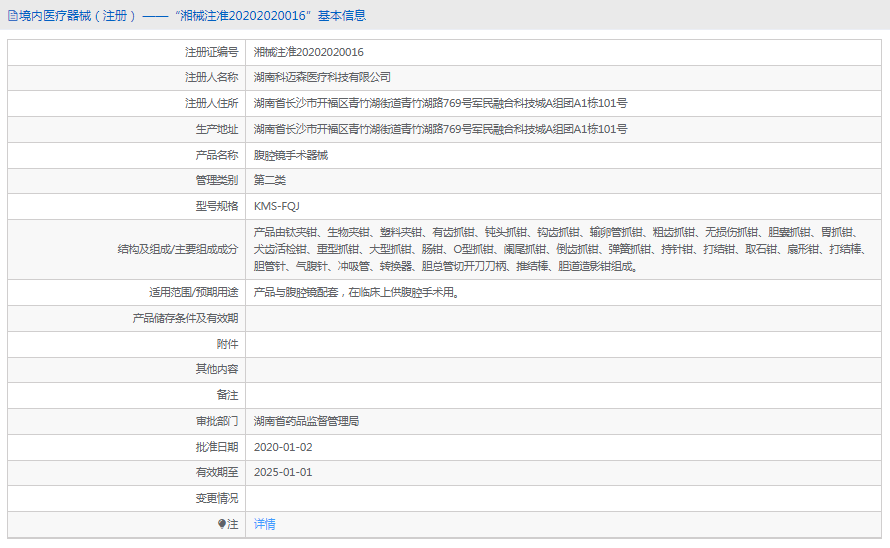Select company name 湖南科迈森医疗科技有限公司

click(x=322, y=77)
